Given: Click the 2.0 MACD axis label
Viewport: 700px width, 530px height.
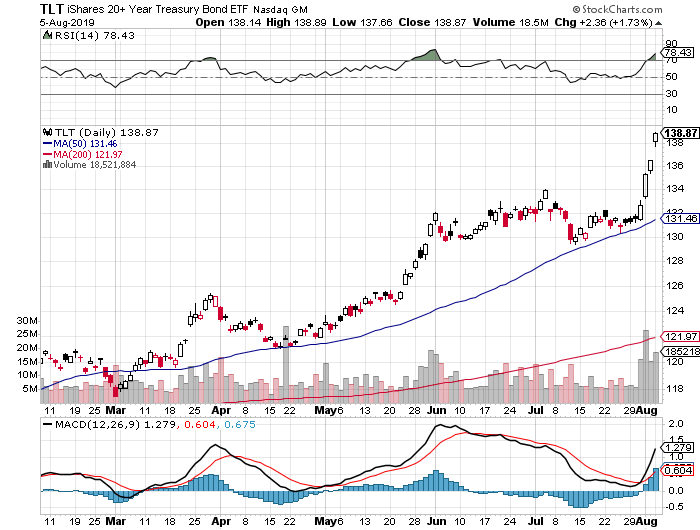Looking at the screenshot, I should [676, 423].
